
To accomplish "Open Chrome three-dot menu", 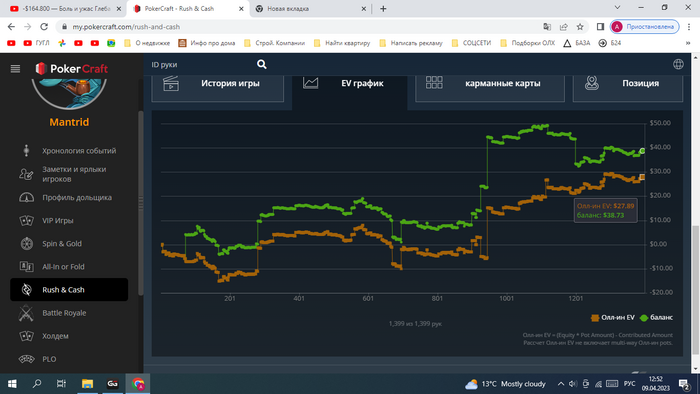I will pyautogui.click(x=689, y=27).
